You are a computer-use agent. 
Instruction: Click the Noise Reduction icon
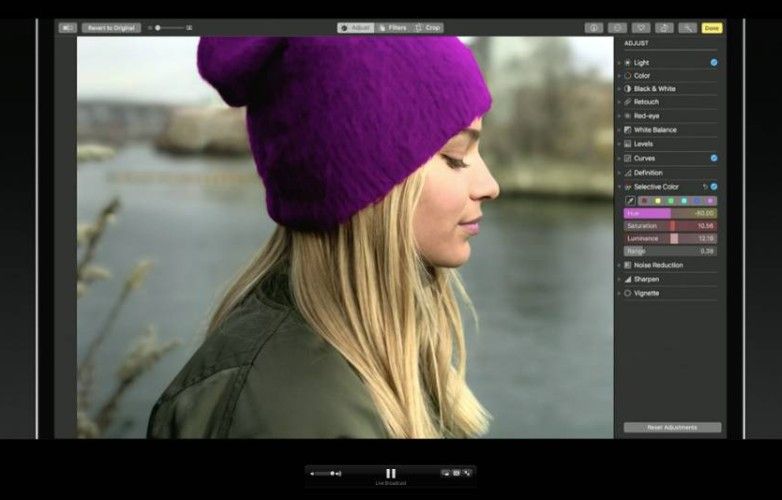[627, 265]
